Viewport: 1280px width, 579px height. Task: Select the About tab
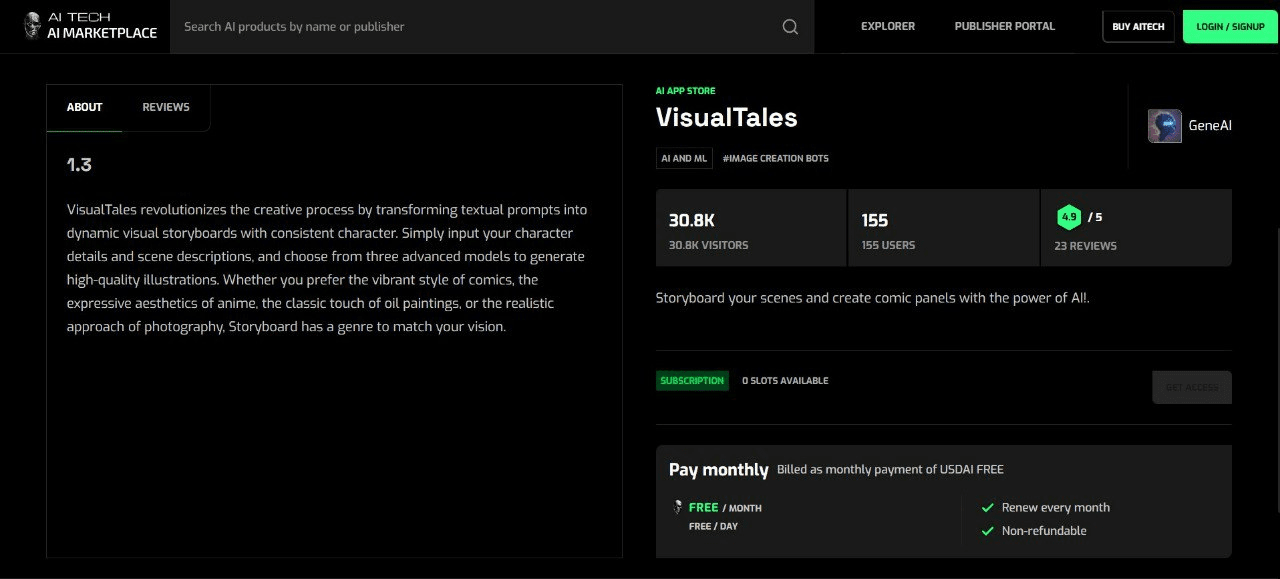click(x=85, y=107)
